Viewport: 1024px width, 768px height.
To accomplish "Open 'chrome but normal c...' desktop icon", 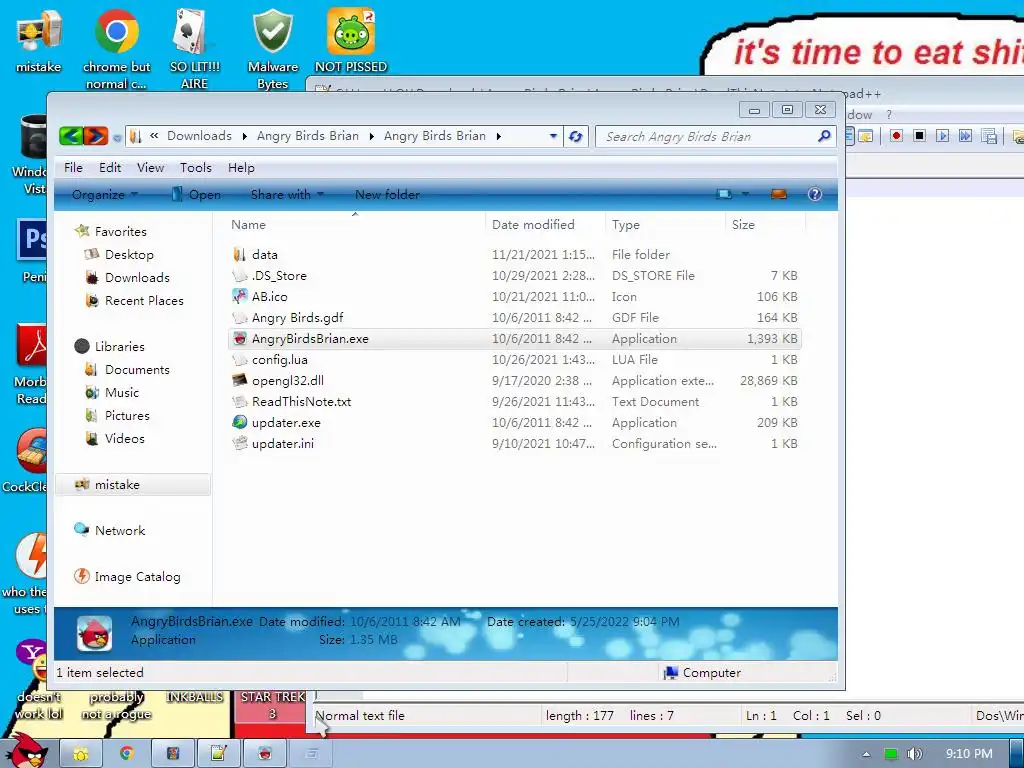I will click(x=116, y=49).
